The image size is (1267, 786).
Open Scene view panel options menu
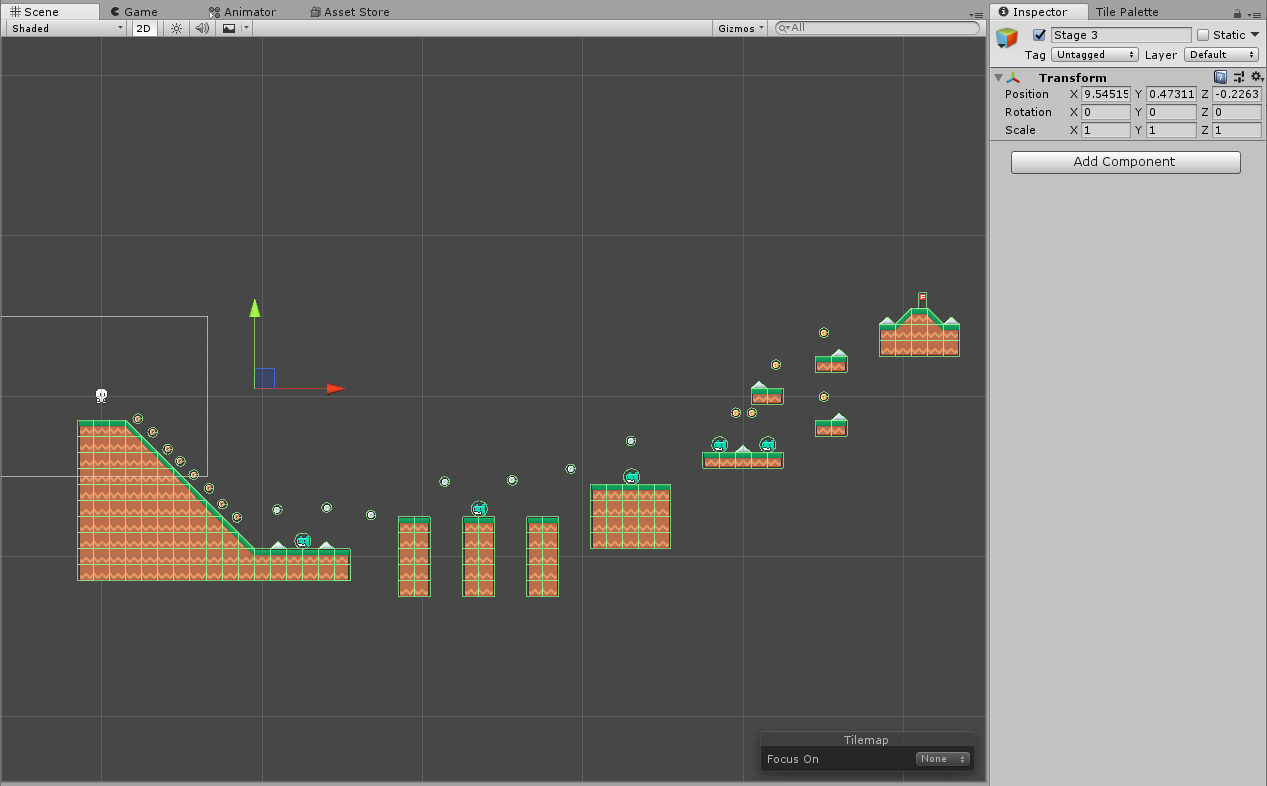[x=977, y=14]
